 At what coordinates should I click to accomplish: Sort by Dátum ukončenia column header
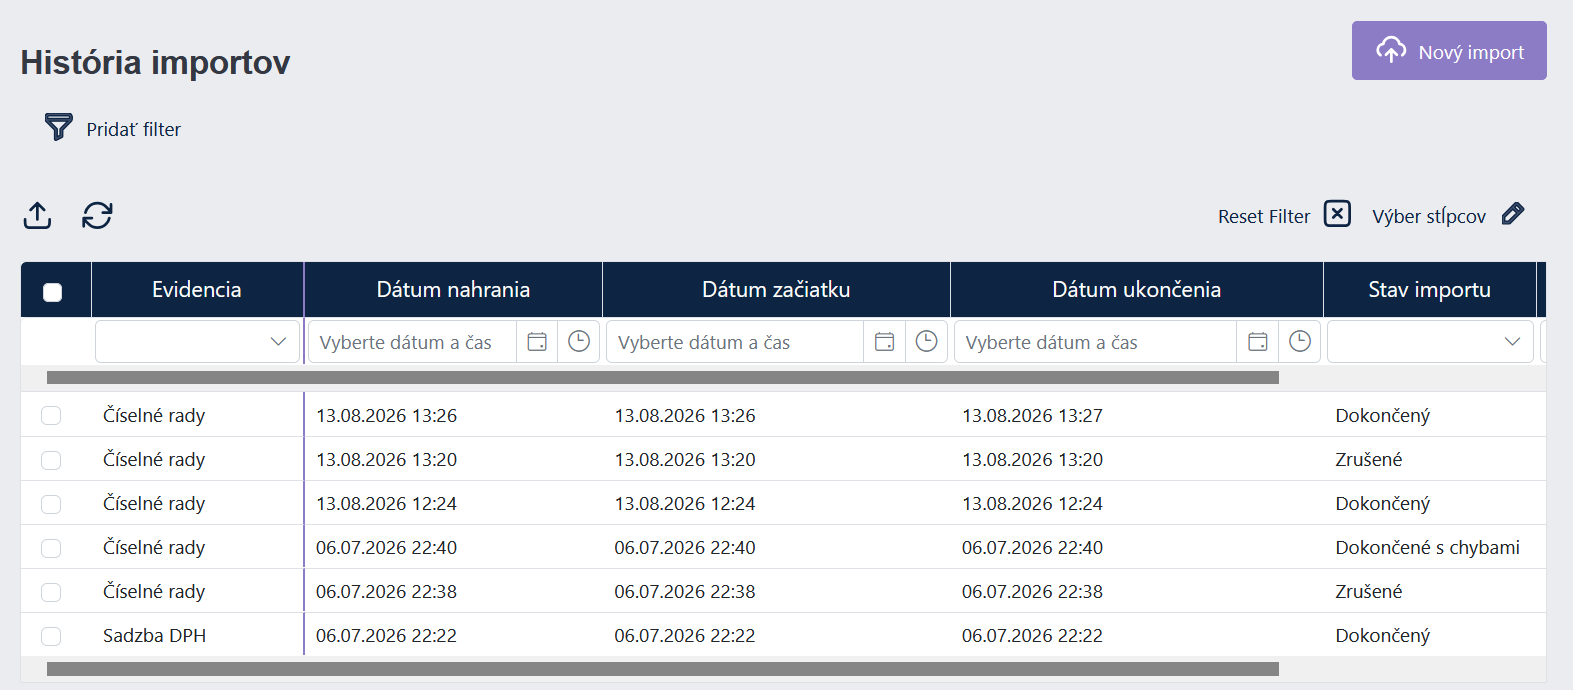pos(1137,290)
